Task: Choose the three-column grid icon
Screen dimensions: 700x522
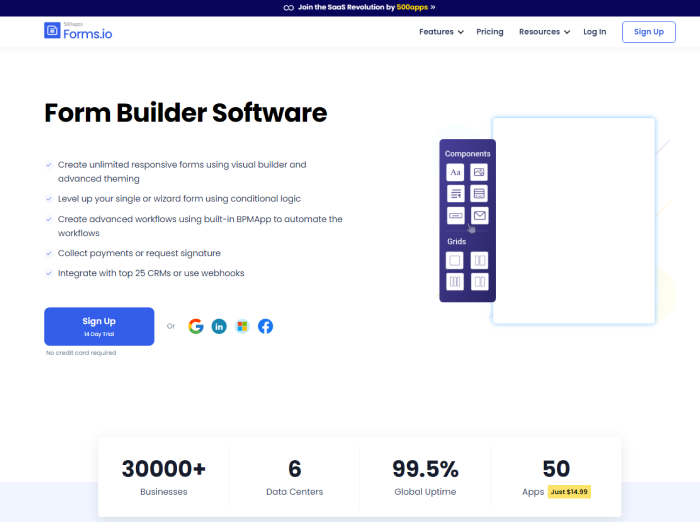Action: pos(455,282)
